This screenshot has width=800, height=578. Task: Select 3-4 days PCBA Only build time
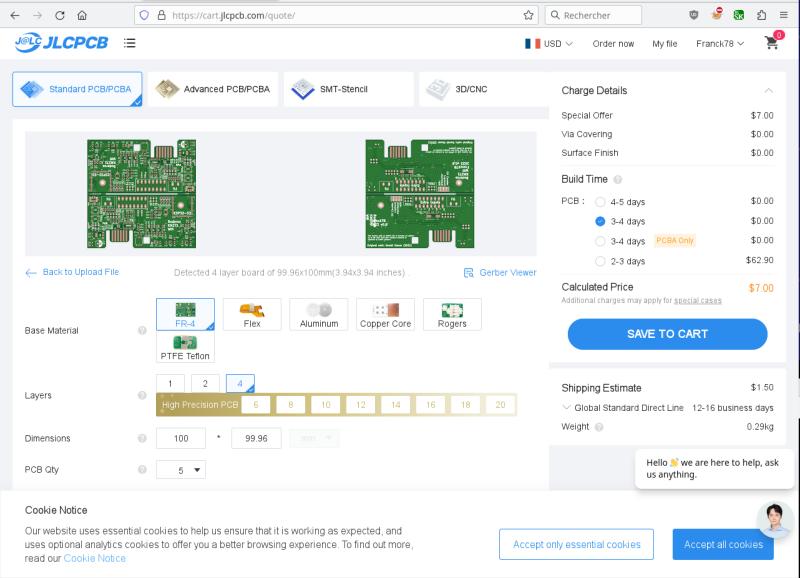click(600, 241)
